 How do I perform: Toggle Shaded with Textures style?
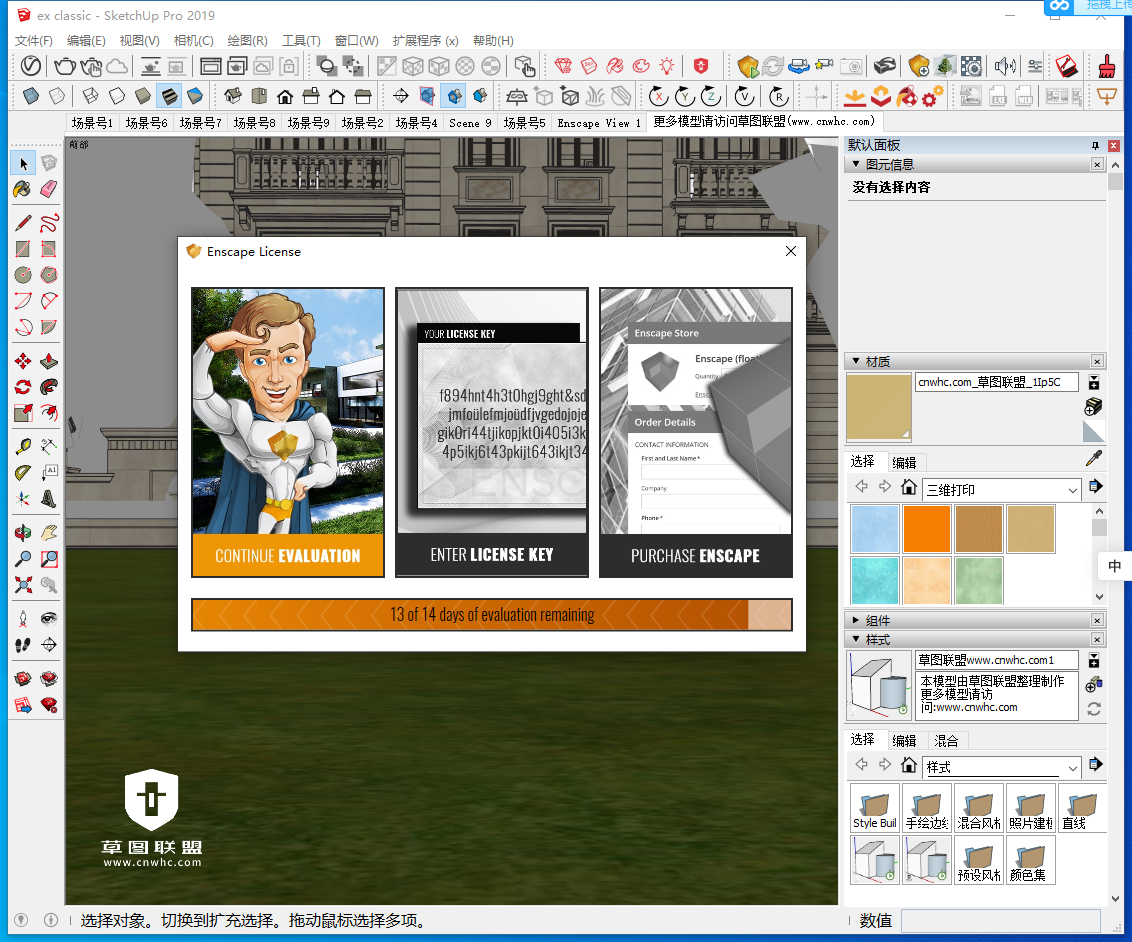168,96
